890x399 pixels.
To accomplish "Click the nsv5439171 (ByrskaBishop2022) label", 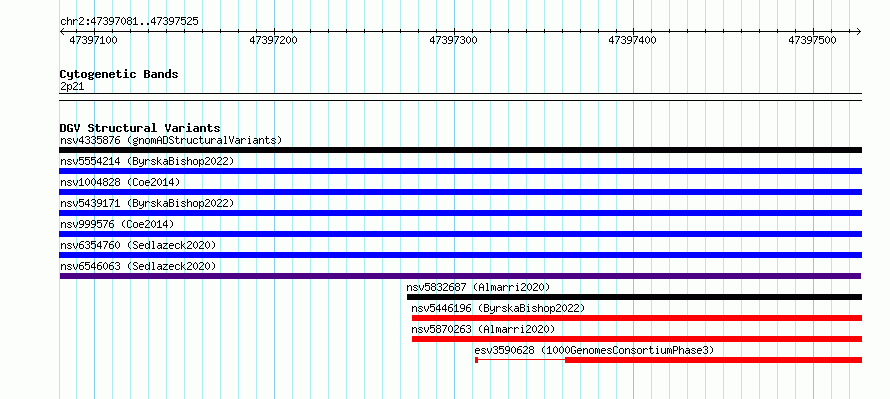I will click(147, 203).
